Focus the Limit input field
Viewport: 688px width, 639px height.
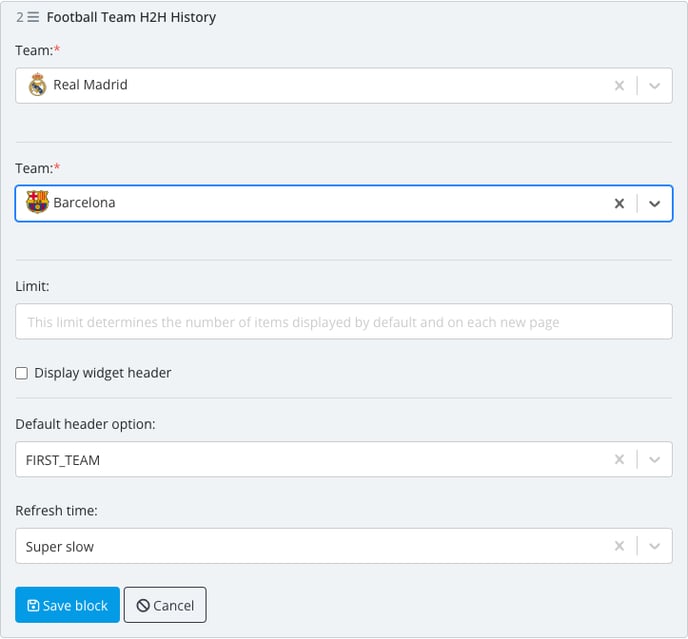click(344, 321)
